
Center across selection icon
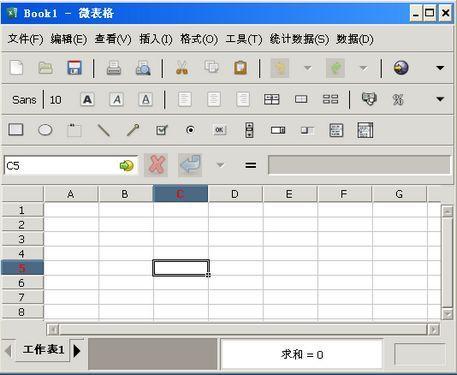(272, 99)
